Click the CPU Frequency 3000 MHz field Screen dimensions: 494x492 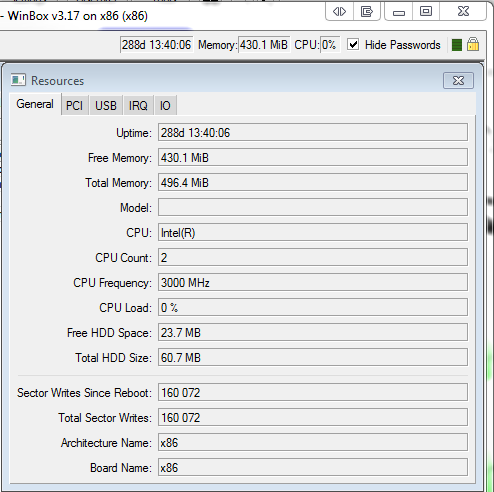click(313, 282)
